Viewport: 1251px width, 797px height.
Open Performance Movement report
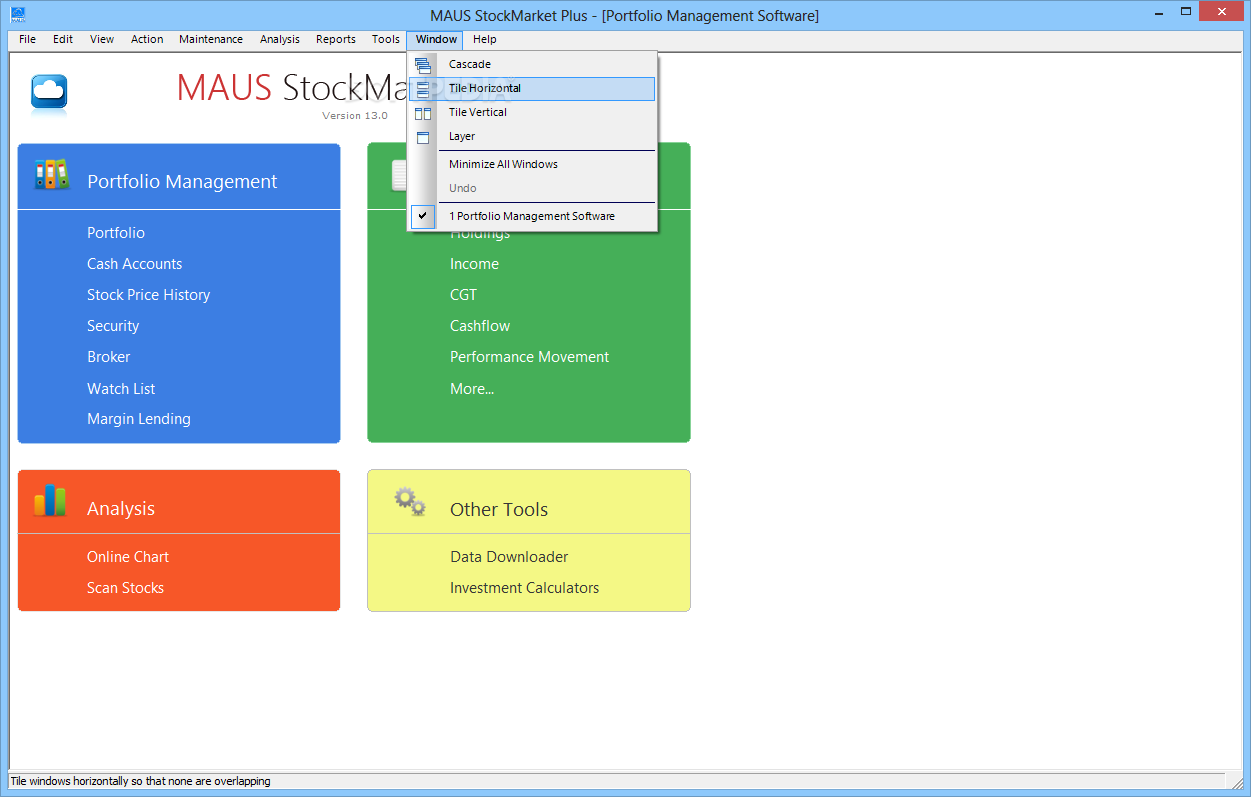[530, 357]
